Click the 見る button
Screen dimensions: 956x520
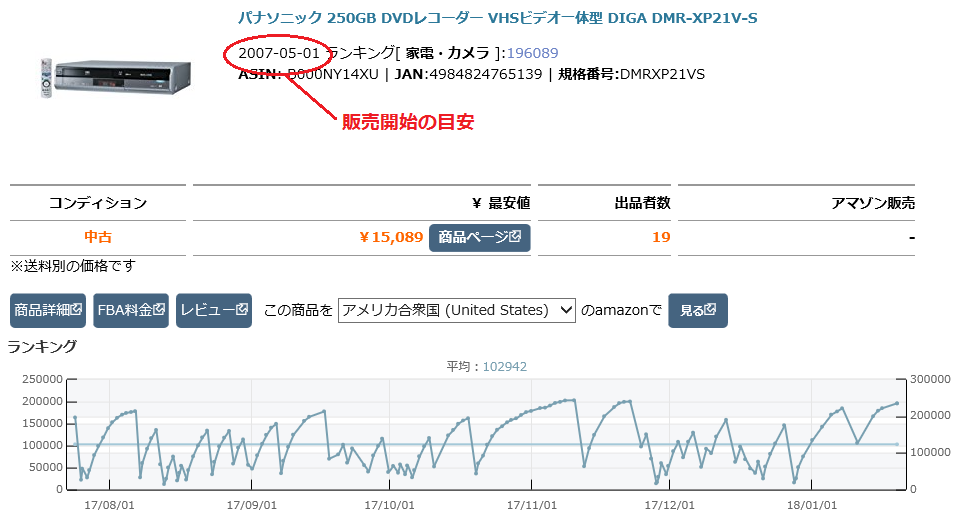tap(697, 310)
